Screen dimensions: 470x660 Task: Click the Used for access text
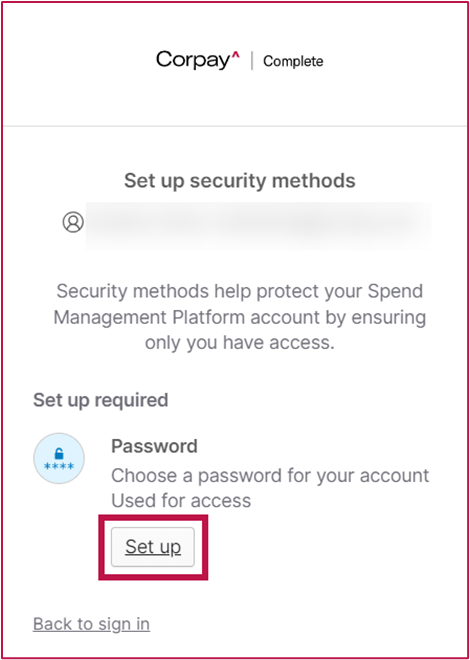pos(181,500)
